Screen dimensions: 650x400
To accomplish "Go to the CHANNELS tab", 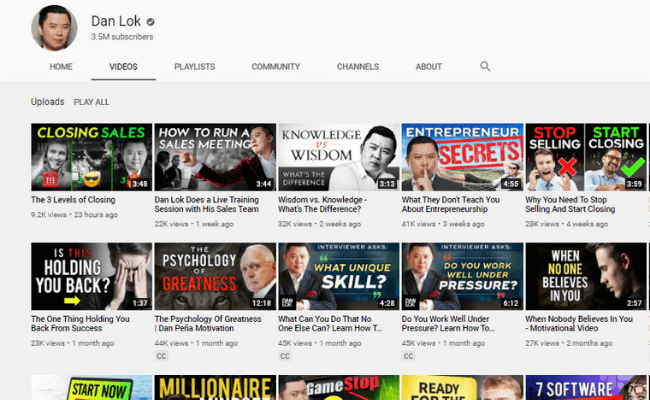I will pos(358,67).
